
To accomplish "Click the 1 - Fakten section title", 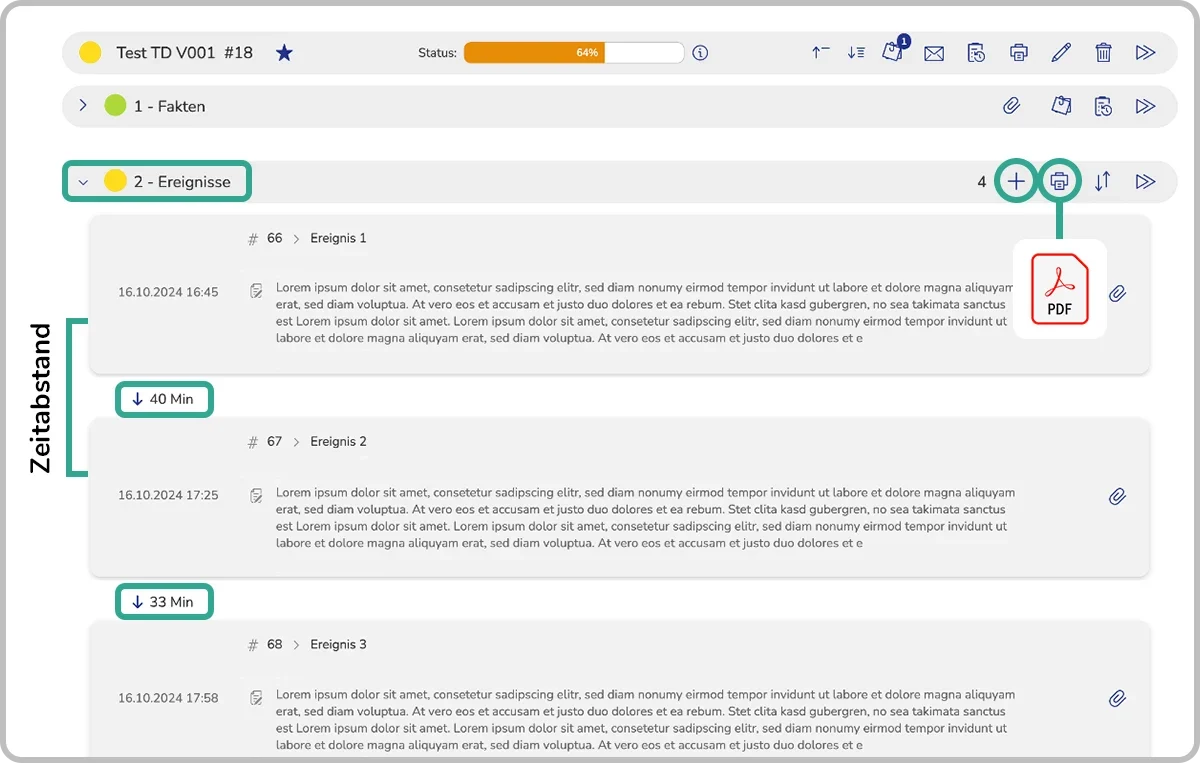I will (x=170, y=106).
